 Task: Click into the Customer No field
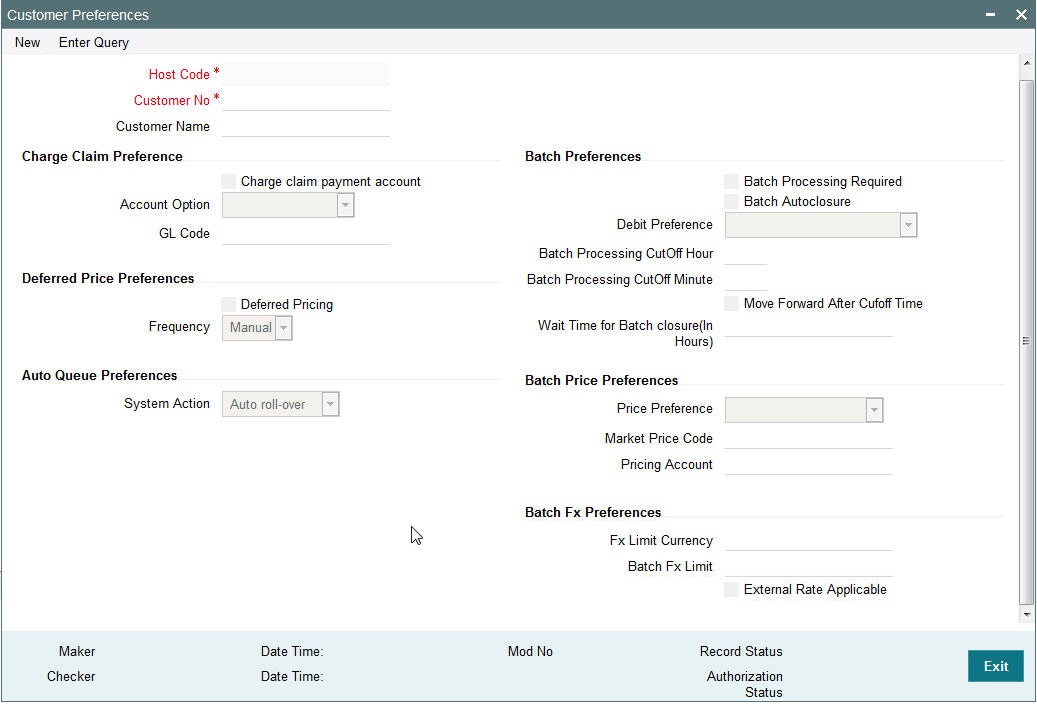click(306, 100)
